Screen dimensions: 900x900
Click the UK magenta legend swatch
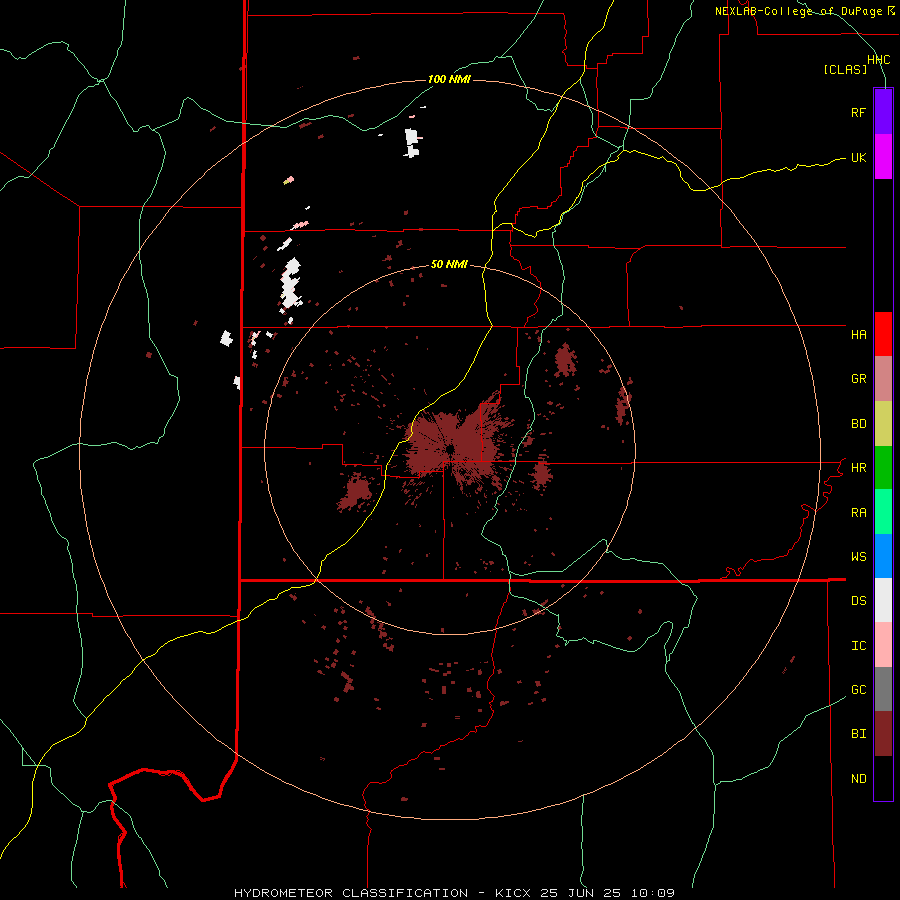tap(883, 157)
